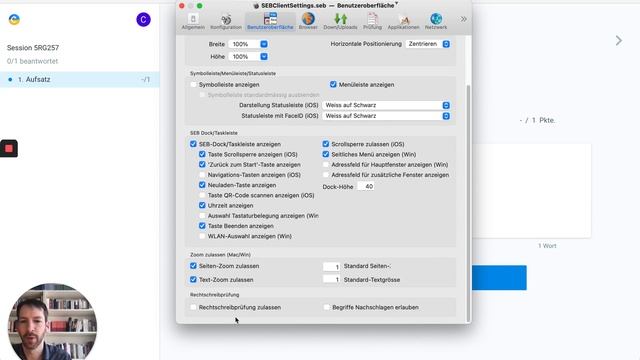
Task: Toggle Uhrzeit anzeigen checkbox
Action: [x=202, y=205]
